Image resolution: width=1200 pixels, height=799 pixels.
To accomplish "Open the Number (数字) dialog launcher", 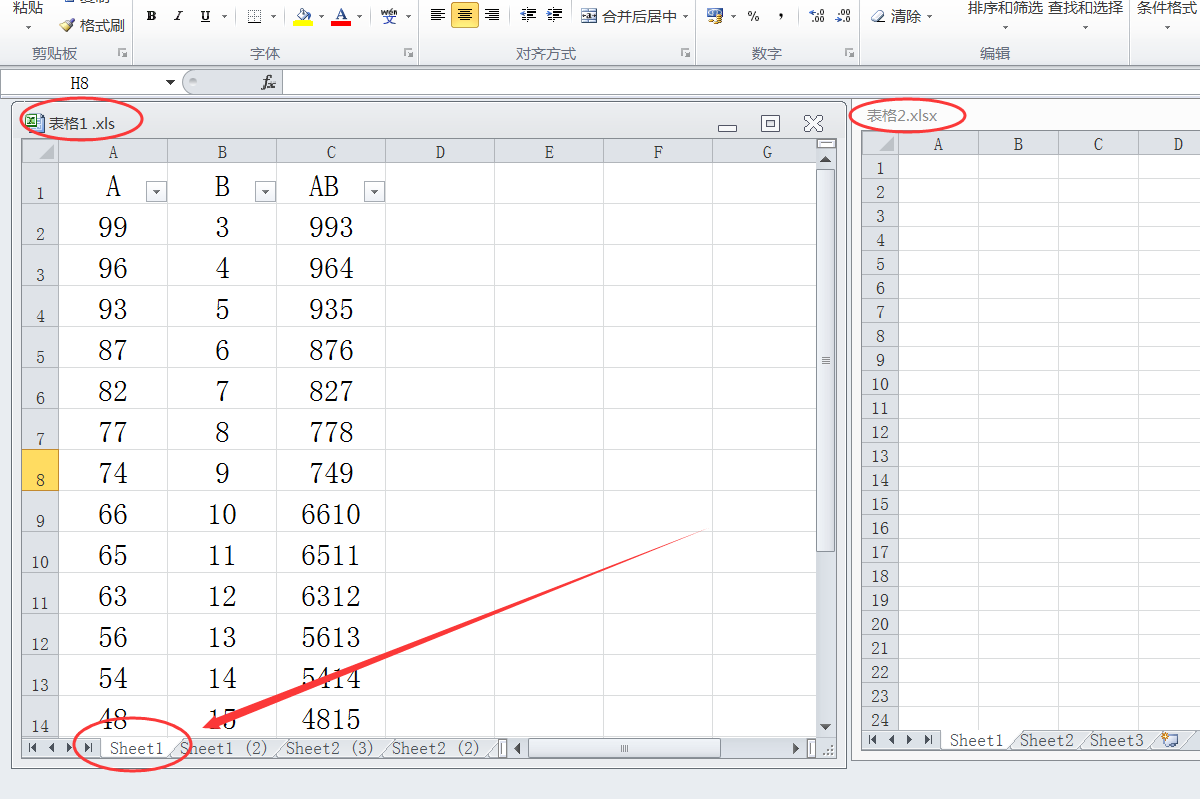I will (849, 52).
